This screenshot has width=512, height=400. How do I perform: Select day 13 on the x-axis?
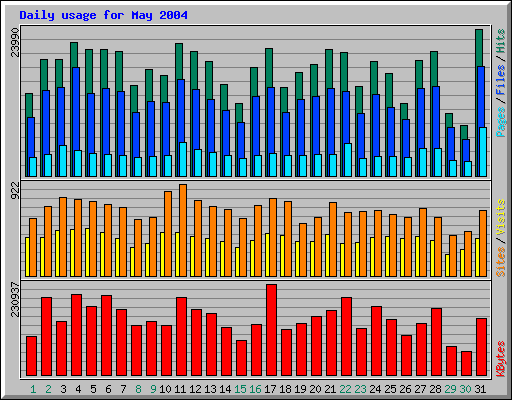[210, 389]
